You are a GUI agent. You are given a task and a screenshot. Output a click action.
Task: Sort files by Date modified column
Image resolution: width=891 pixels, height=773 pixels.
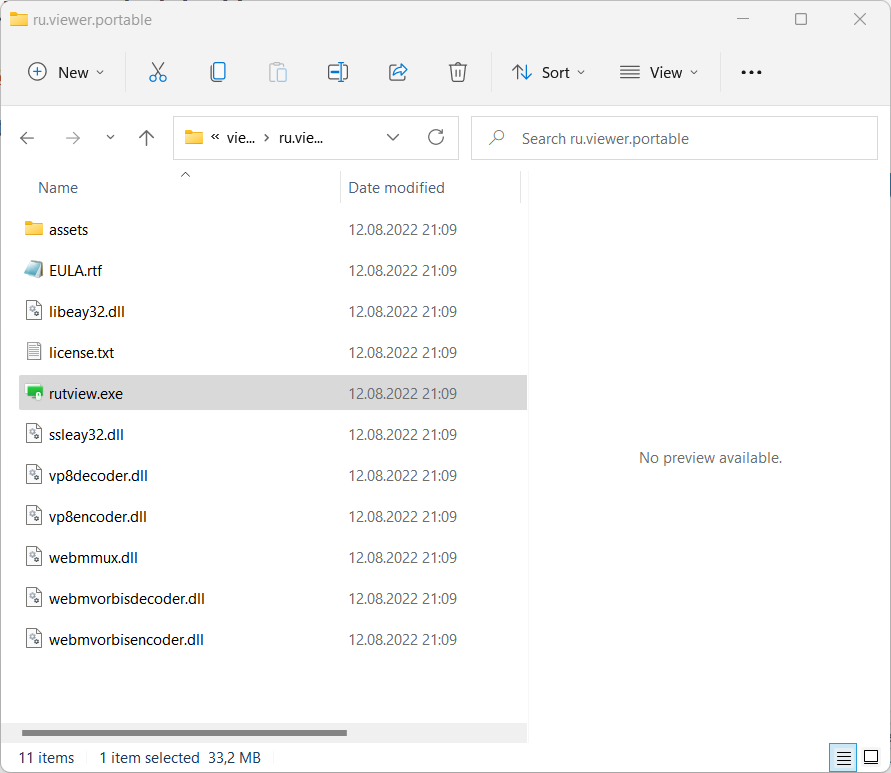(396, 188)
